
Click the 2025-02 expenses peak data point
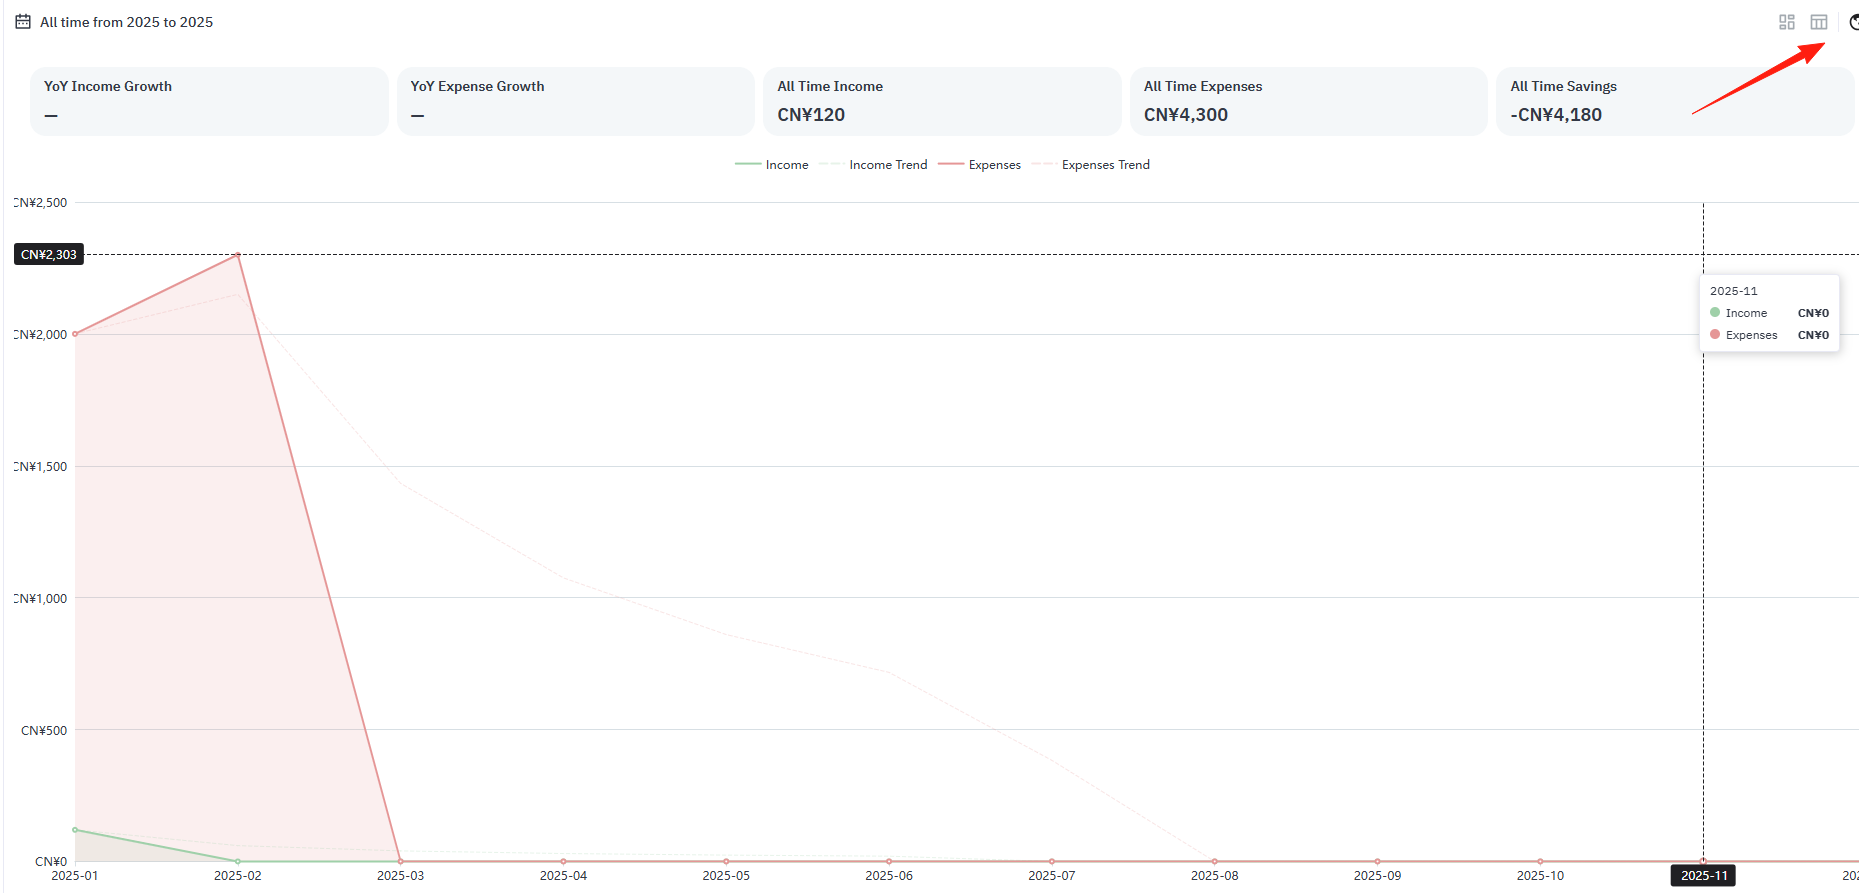[238, 255]
